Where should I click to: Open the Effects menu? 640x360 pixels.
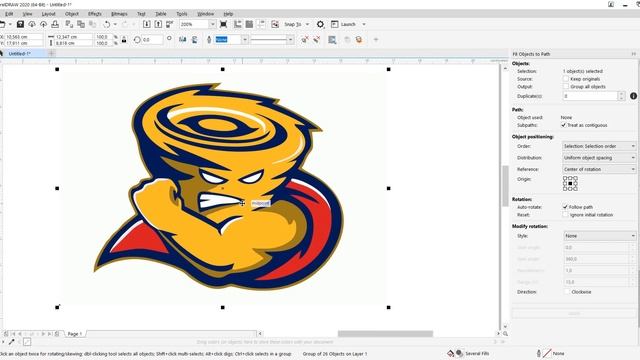click(x=95, y=14)
